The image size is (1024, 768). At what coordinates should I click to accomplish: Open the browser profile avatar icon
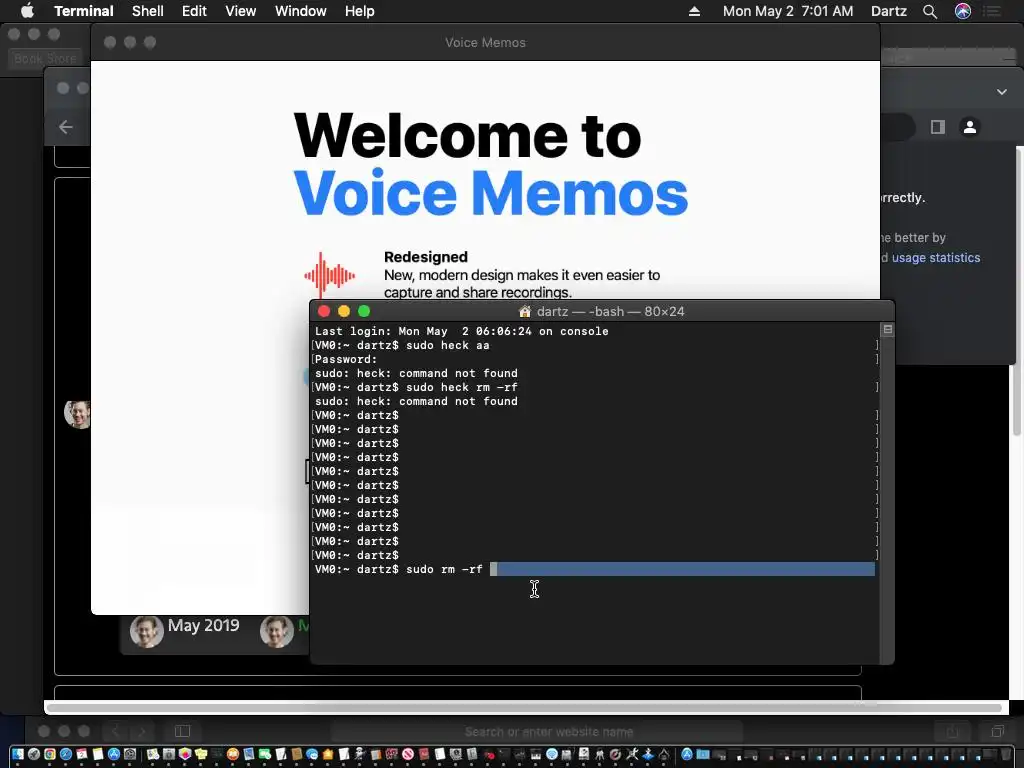click(970, 127)
